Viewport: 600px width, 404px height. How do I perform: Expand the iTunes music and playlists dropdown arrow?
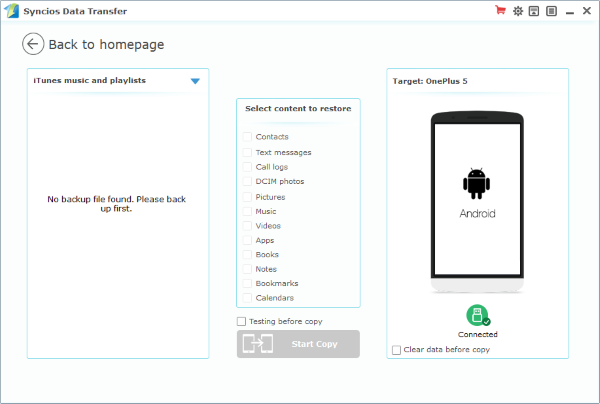195,80
